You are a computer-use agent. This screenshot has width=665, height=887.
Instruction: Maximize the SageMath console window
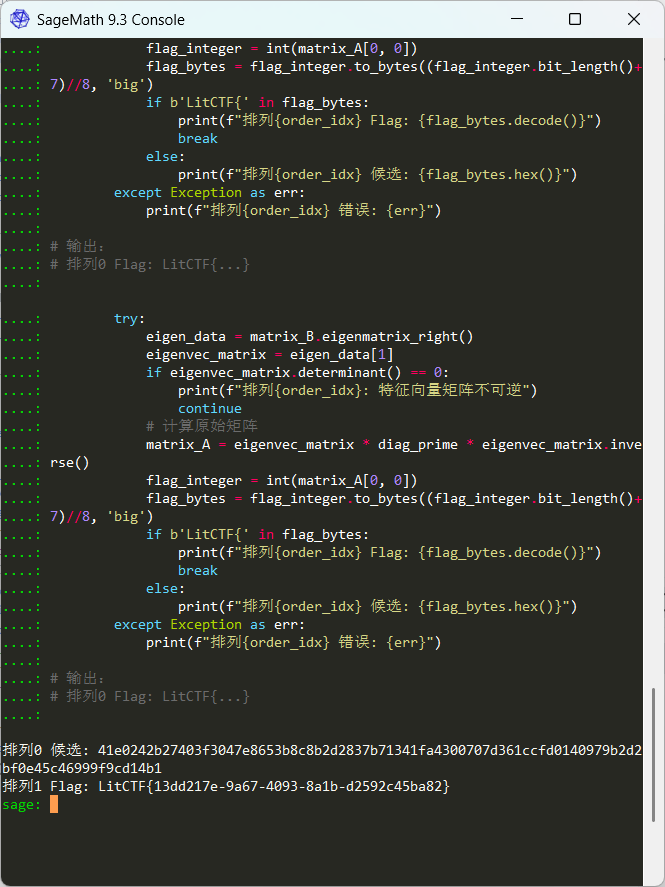click(x=575, y=19)
